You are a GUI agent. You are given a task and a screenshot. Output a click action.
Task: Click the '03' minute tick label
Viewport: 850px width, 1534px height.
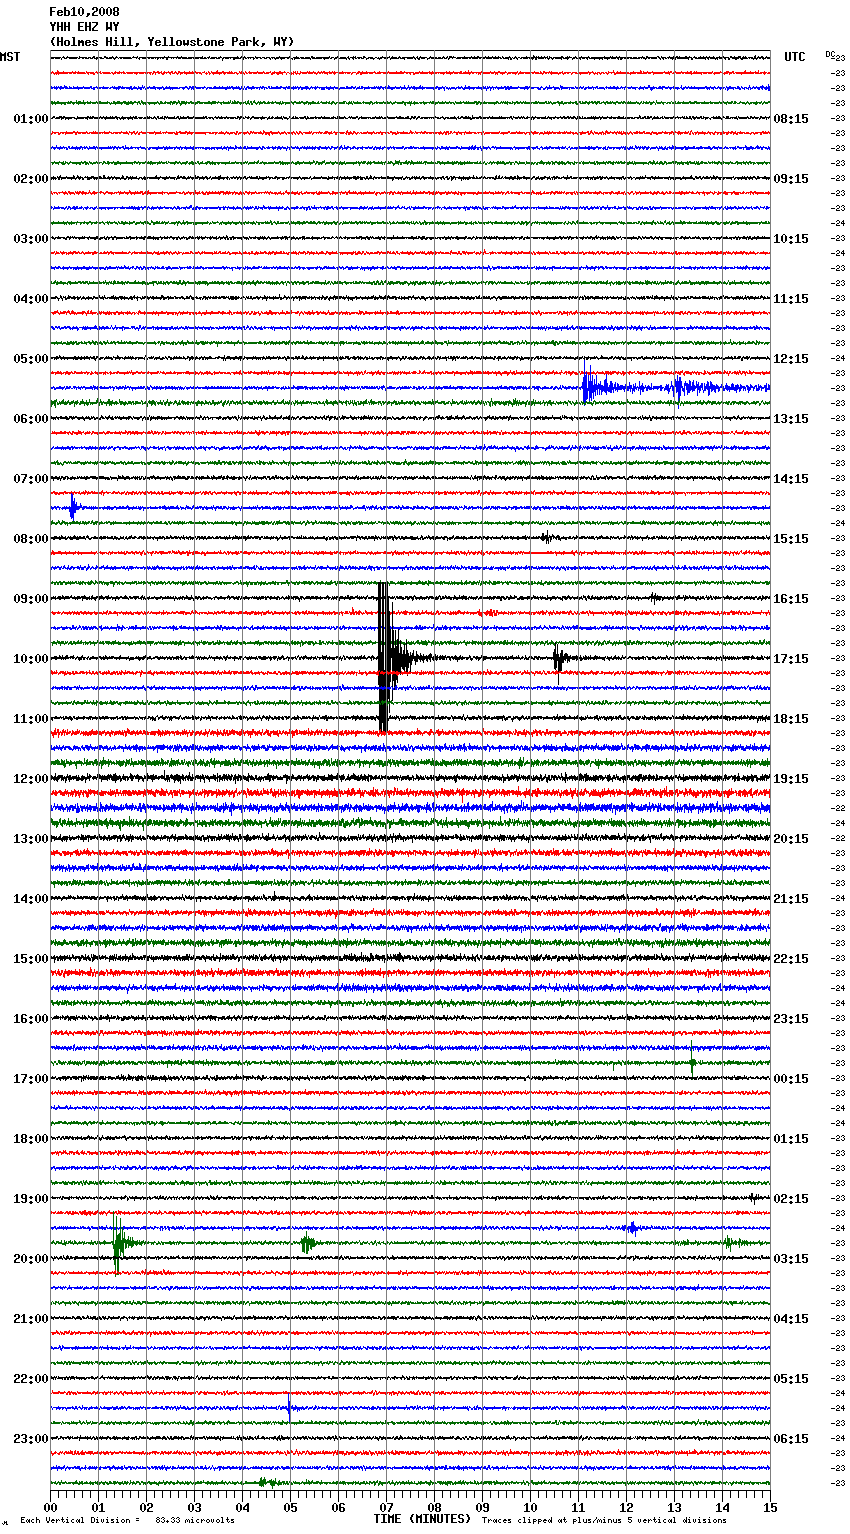(194, 1507)
